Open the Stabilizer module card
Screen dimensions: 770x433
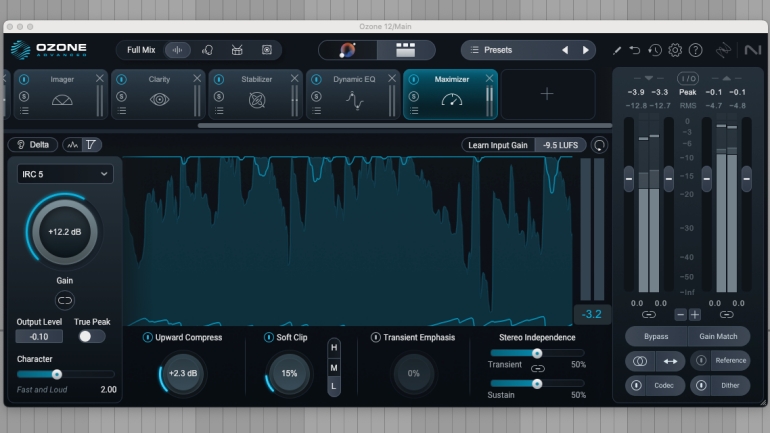pyautogui.click(x=256, y=94)
